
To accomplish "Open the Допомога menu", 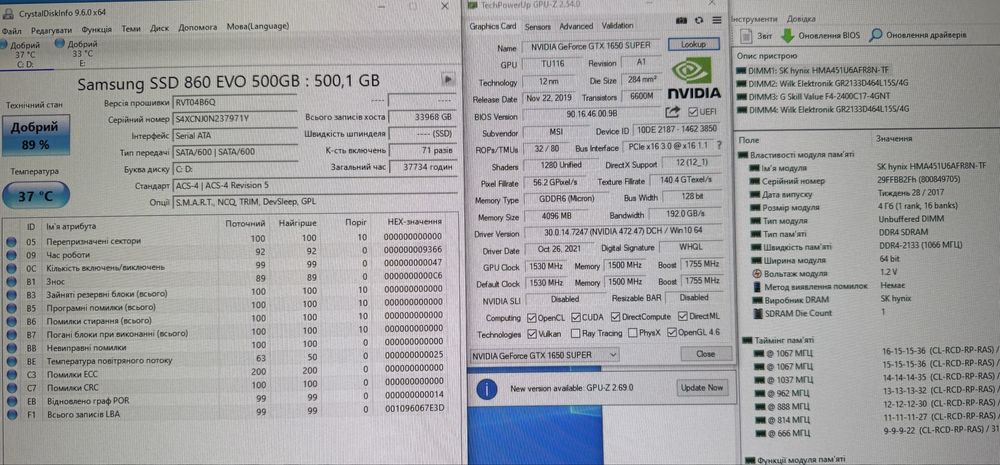I will click(x=198, y=27).
